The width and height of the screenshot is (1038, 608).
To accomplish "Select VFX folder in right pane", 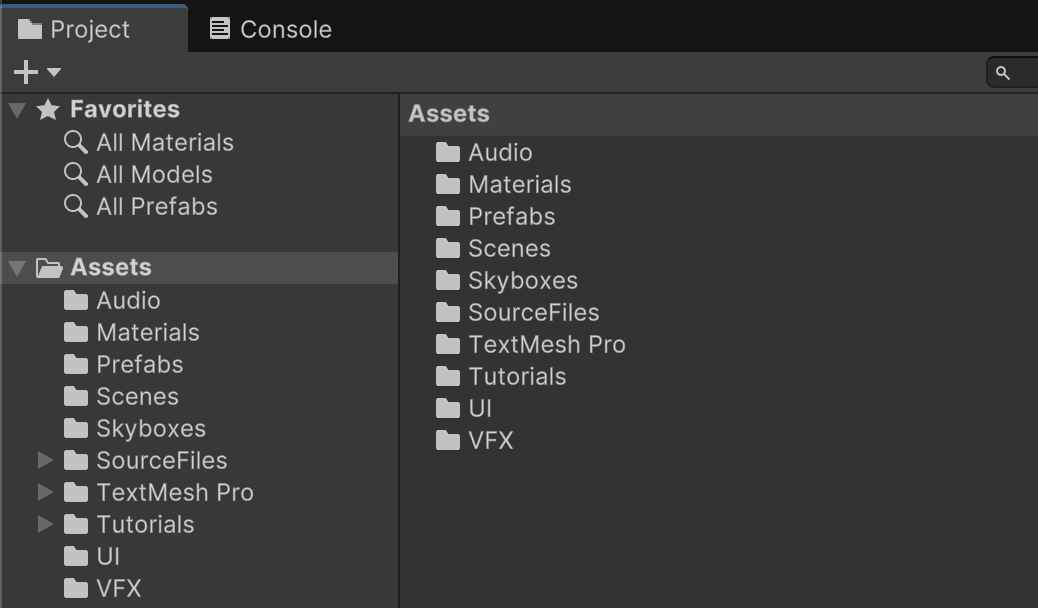I will click(474, 440).
